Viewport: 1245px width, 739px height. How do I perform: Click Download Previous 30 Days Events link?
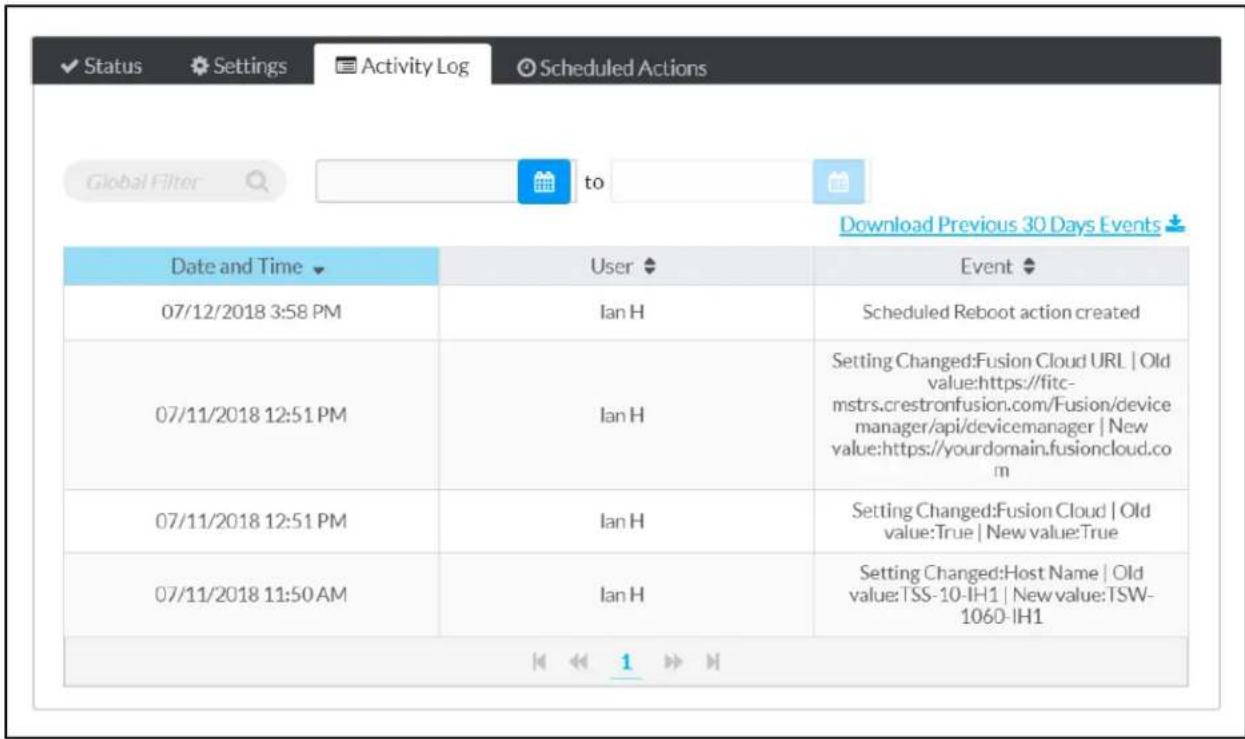click(x=1002, y=224)
